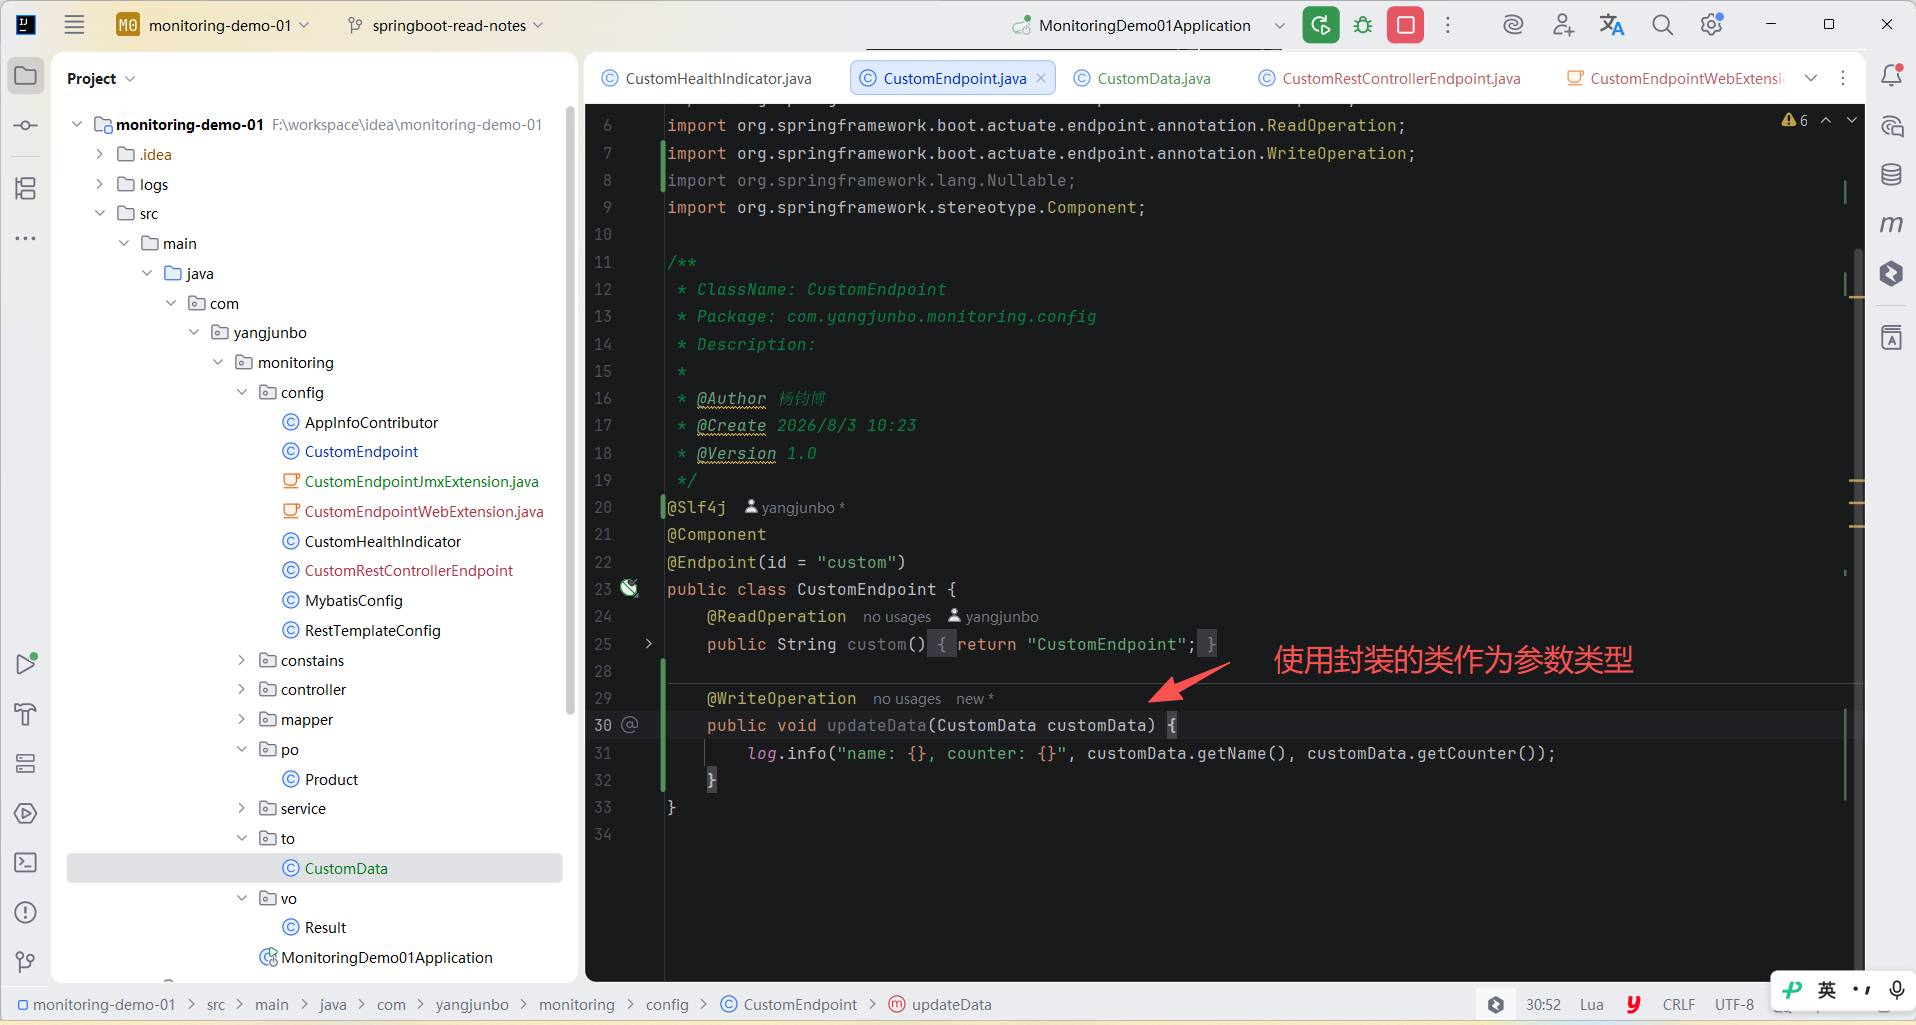
Task: Show the hidden editor tabs list
Action: [1811, 78]
